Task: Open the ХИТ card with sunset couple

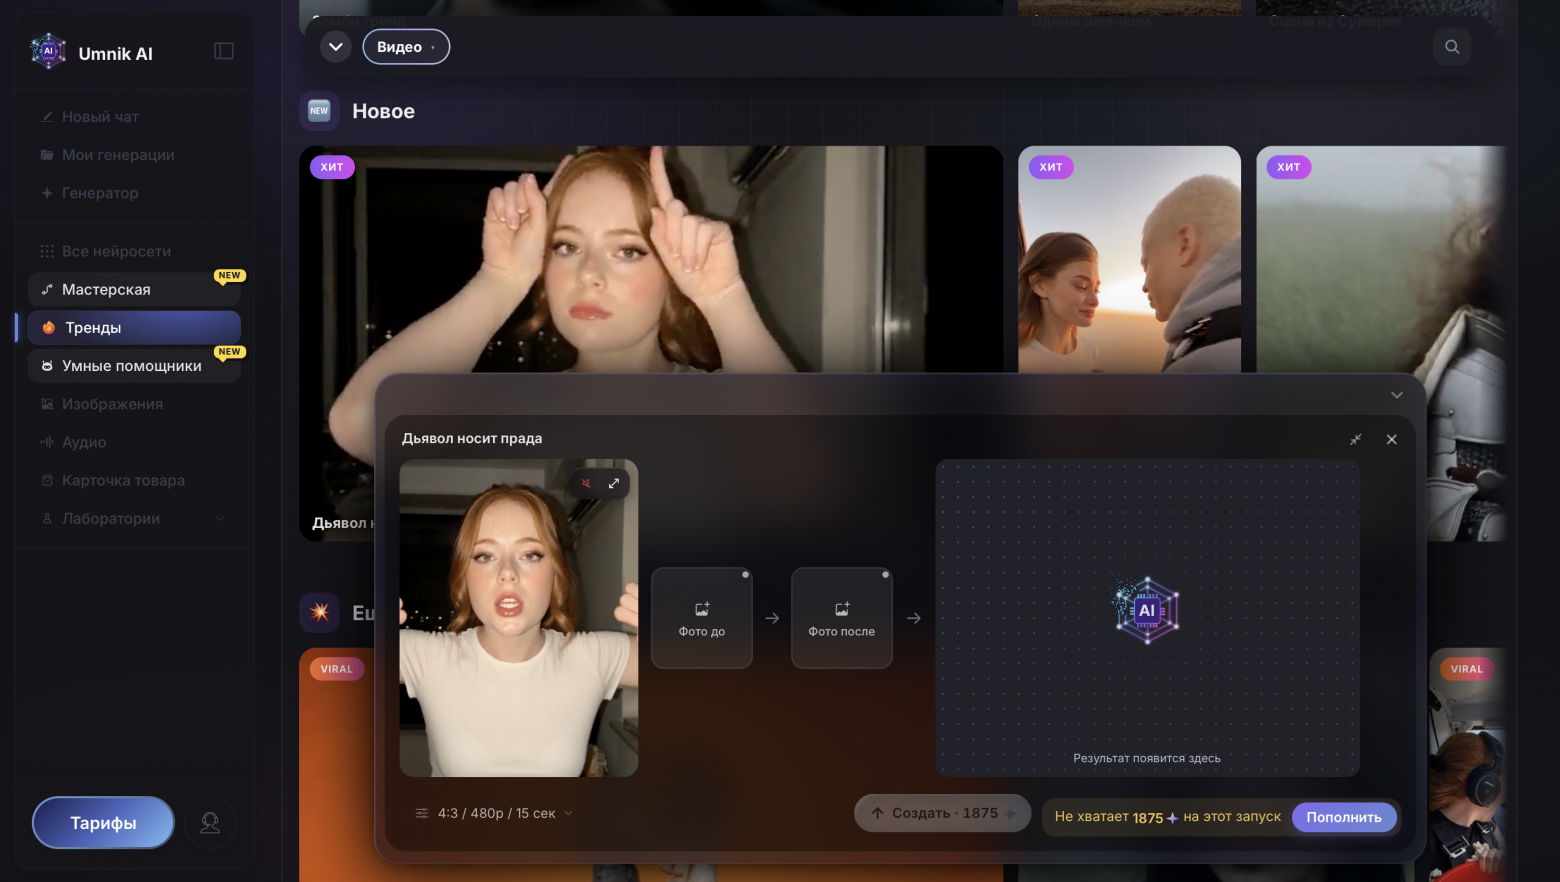Action: click(x=1130, y=260)
